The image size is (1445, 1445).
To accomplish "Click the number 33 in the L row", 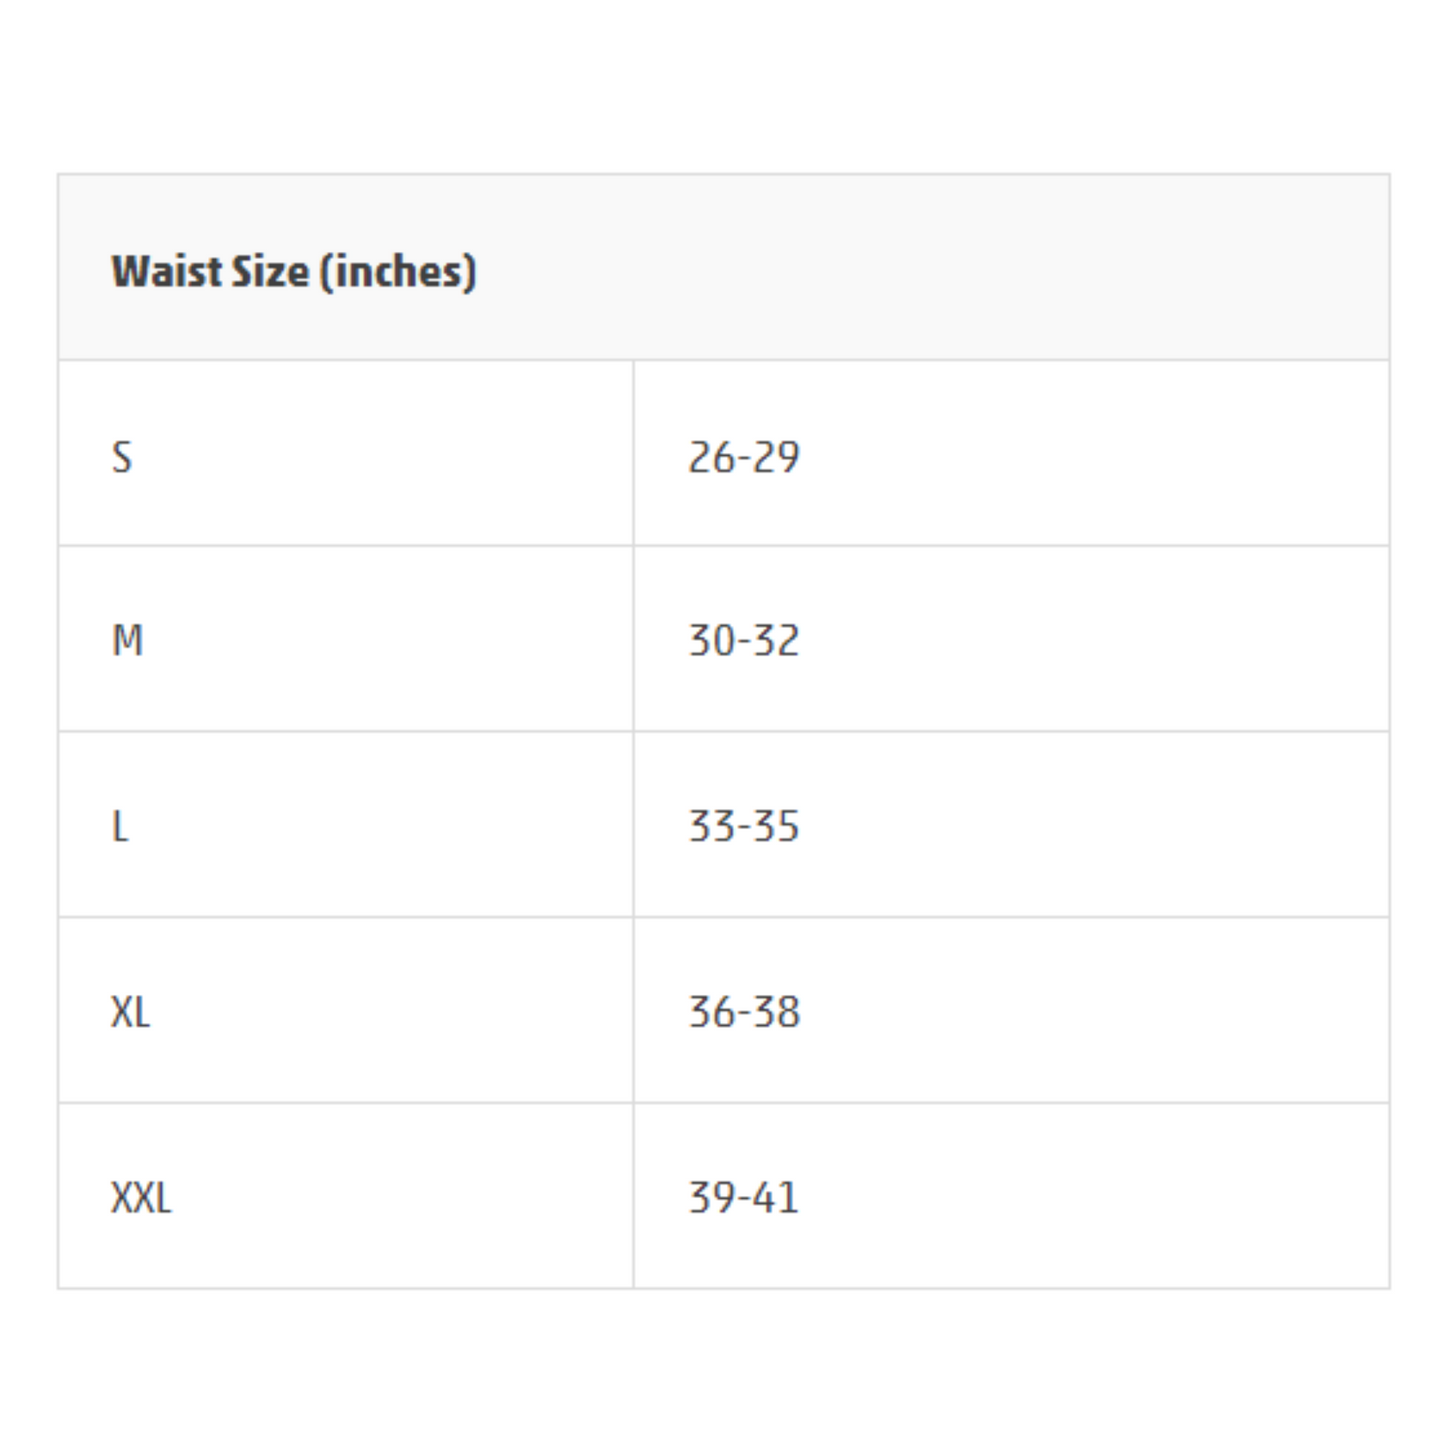I will pyautogui.click(x=711, y=826).
